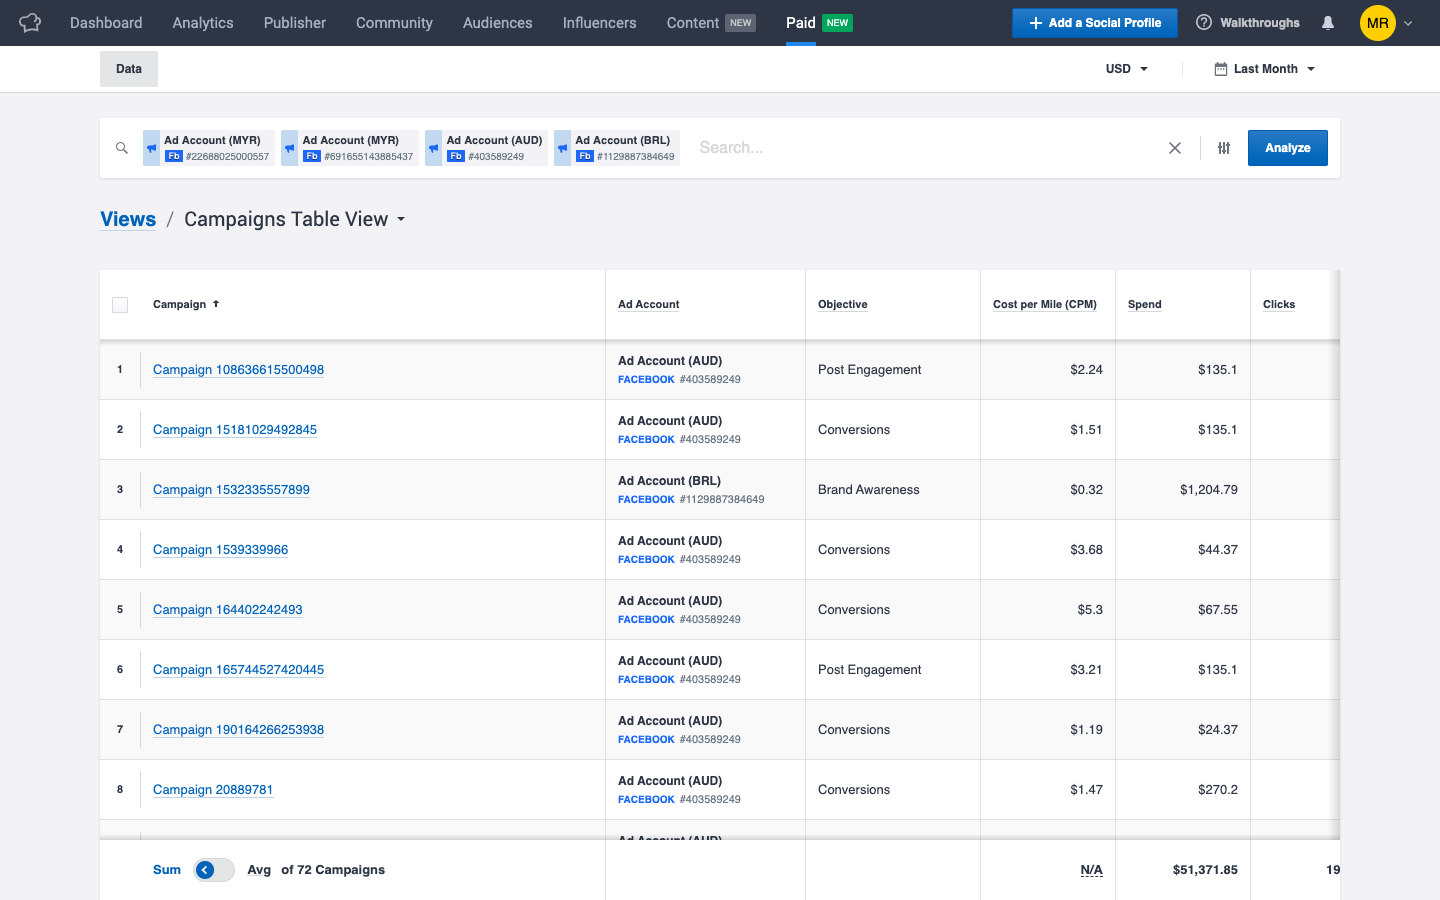Click the Add a Social Profile button
This screenshot has width=1440, height=900.
[x=1094, y=22]
